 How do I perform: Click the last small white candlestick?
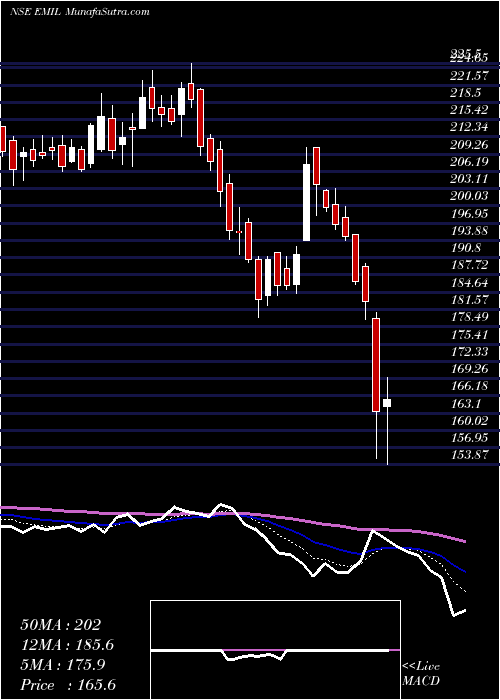(x=387, y=403)
